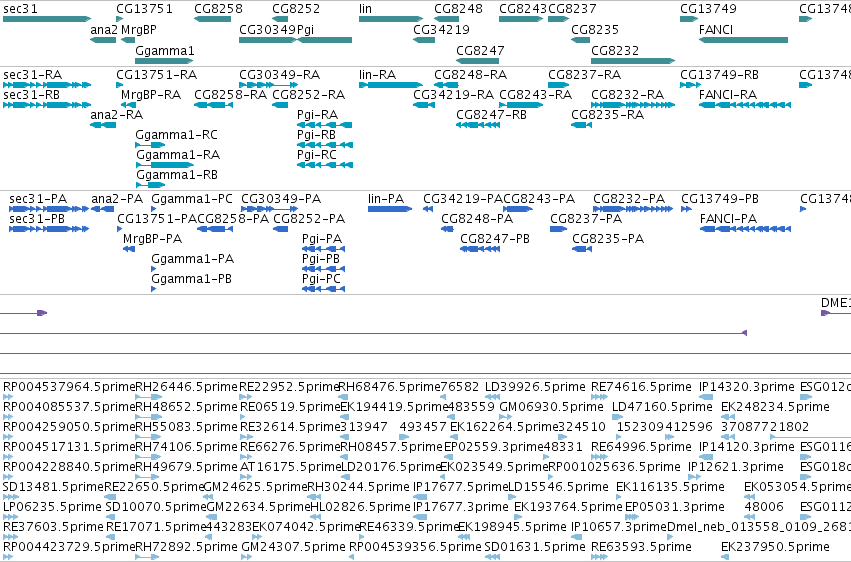The height and width of the screenshot is (562, 851).
Task: Click the CG30349 gene feature
Action: 268,40
